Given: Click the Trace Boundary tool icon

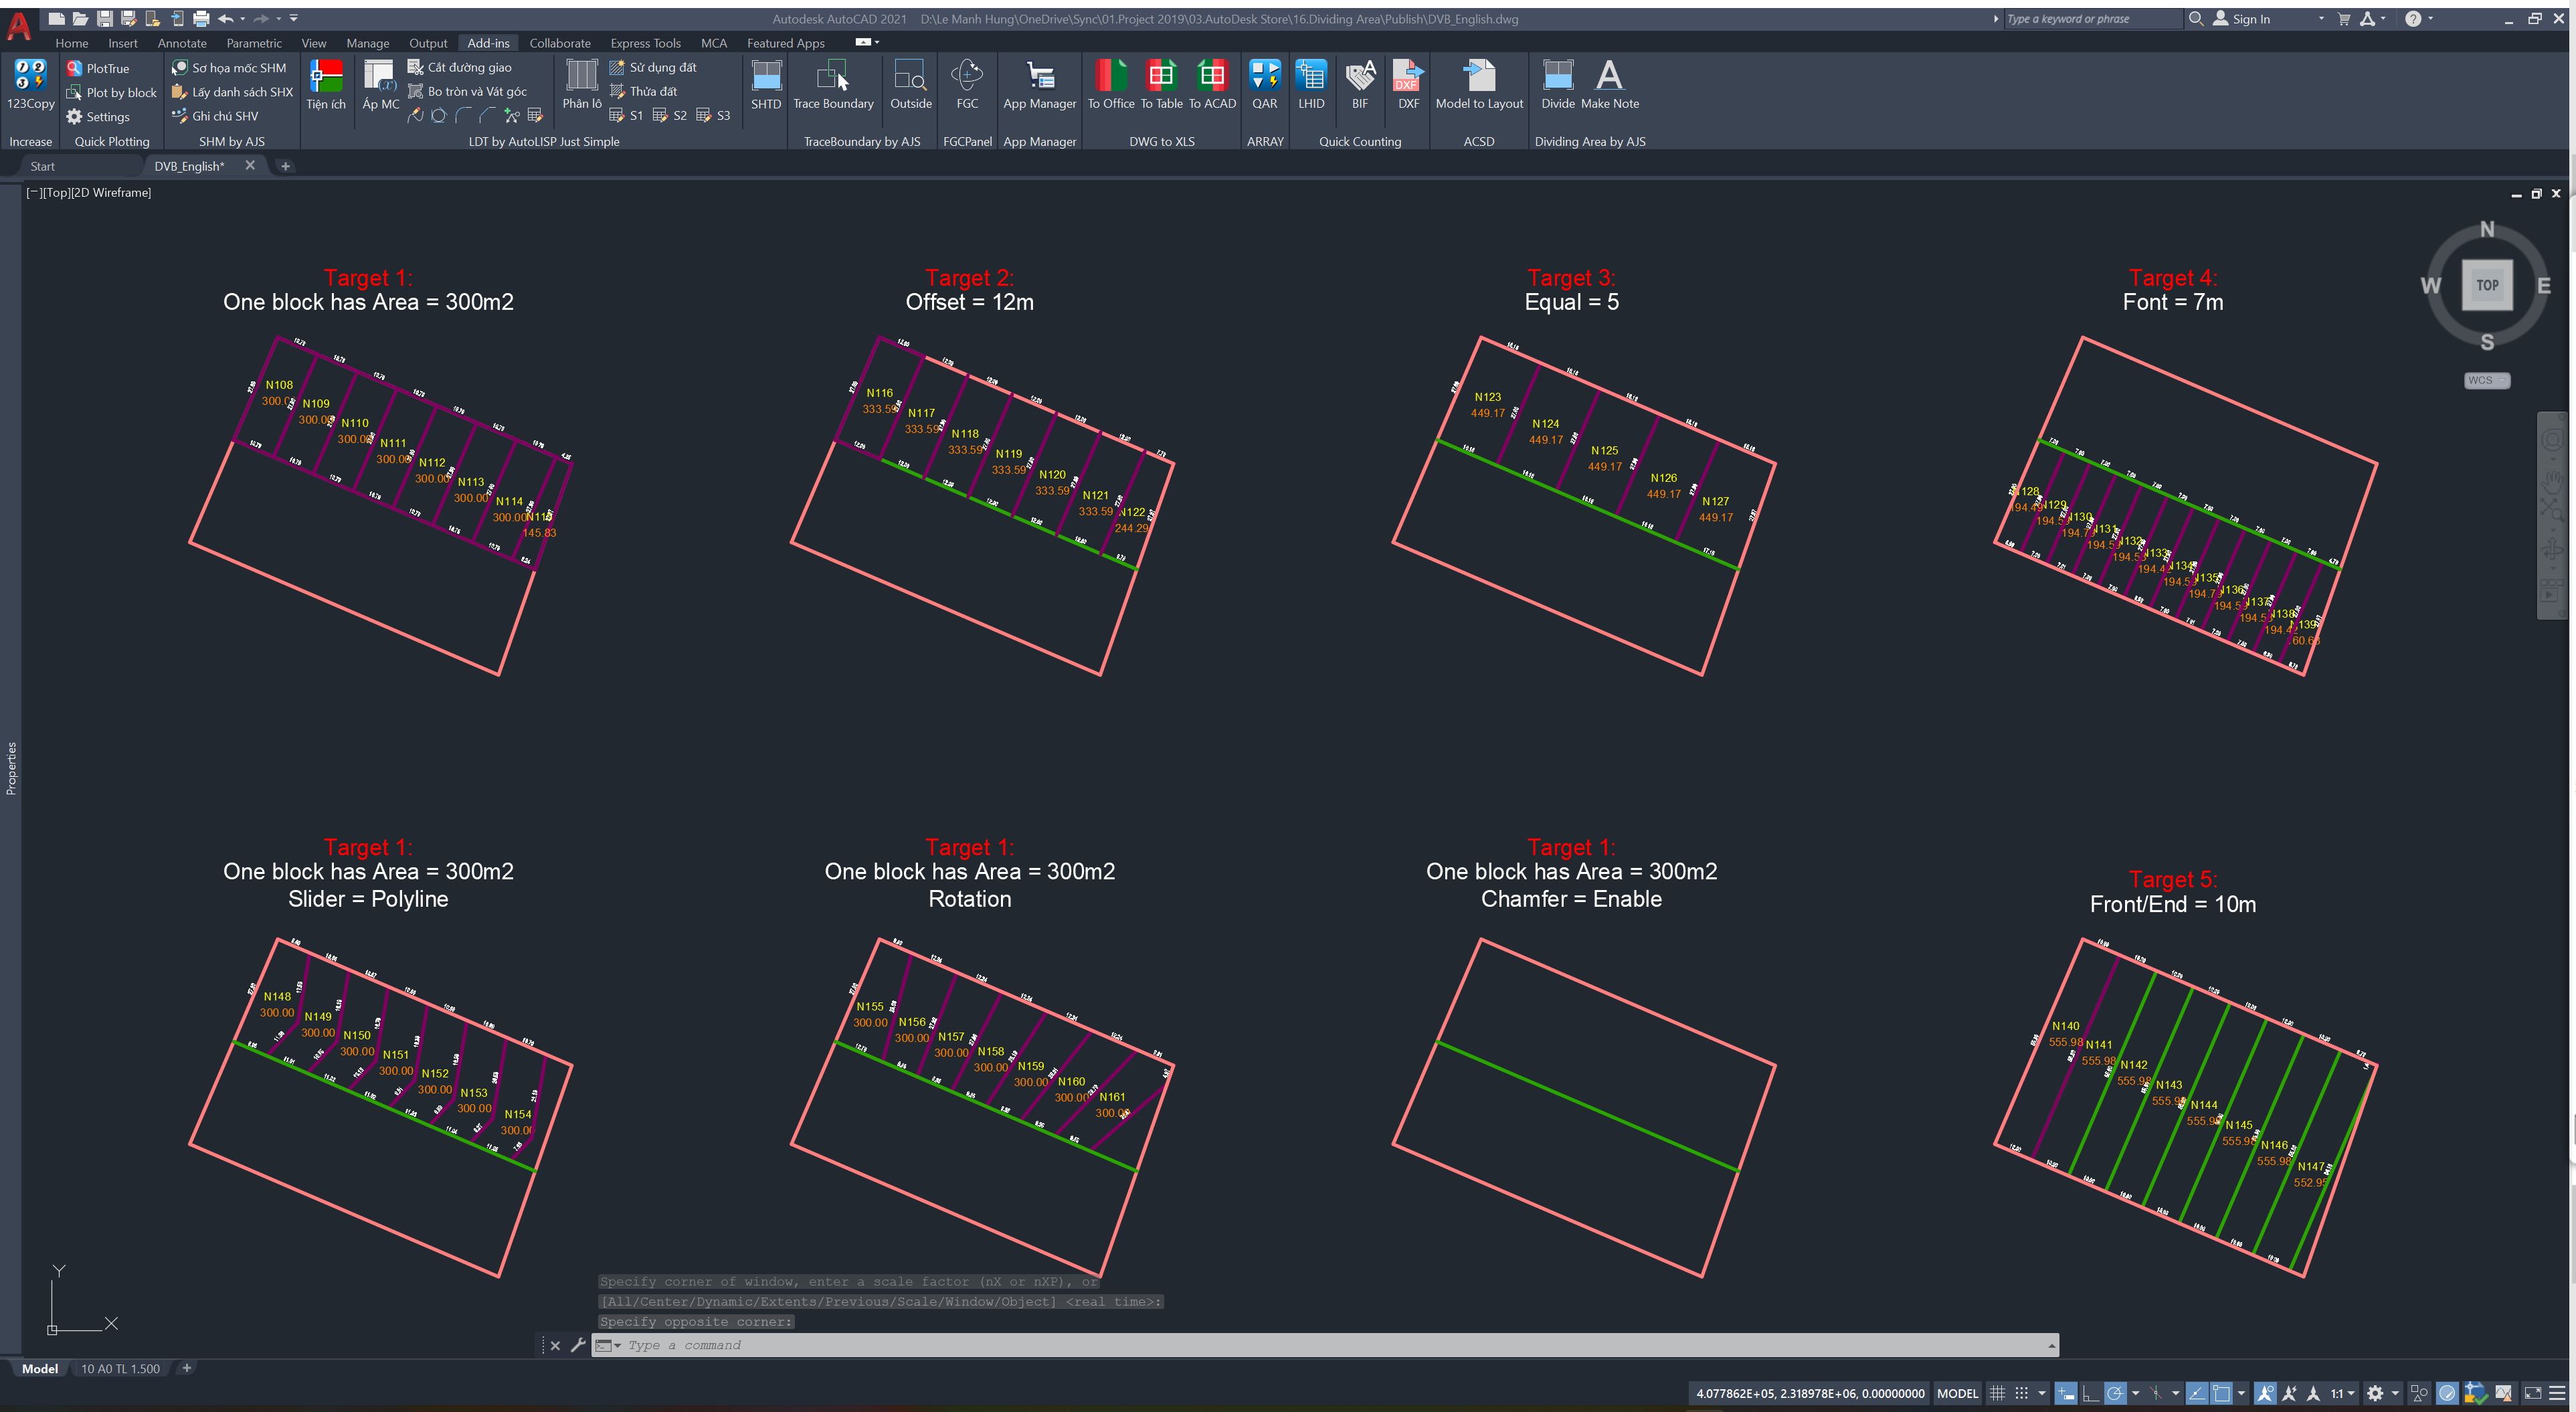Looking at the screenshot, I should [832, 77].
